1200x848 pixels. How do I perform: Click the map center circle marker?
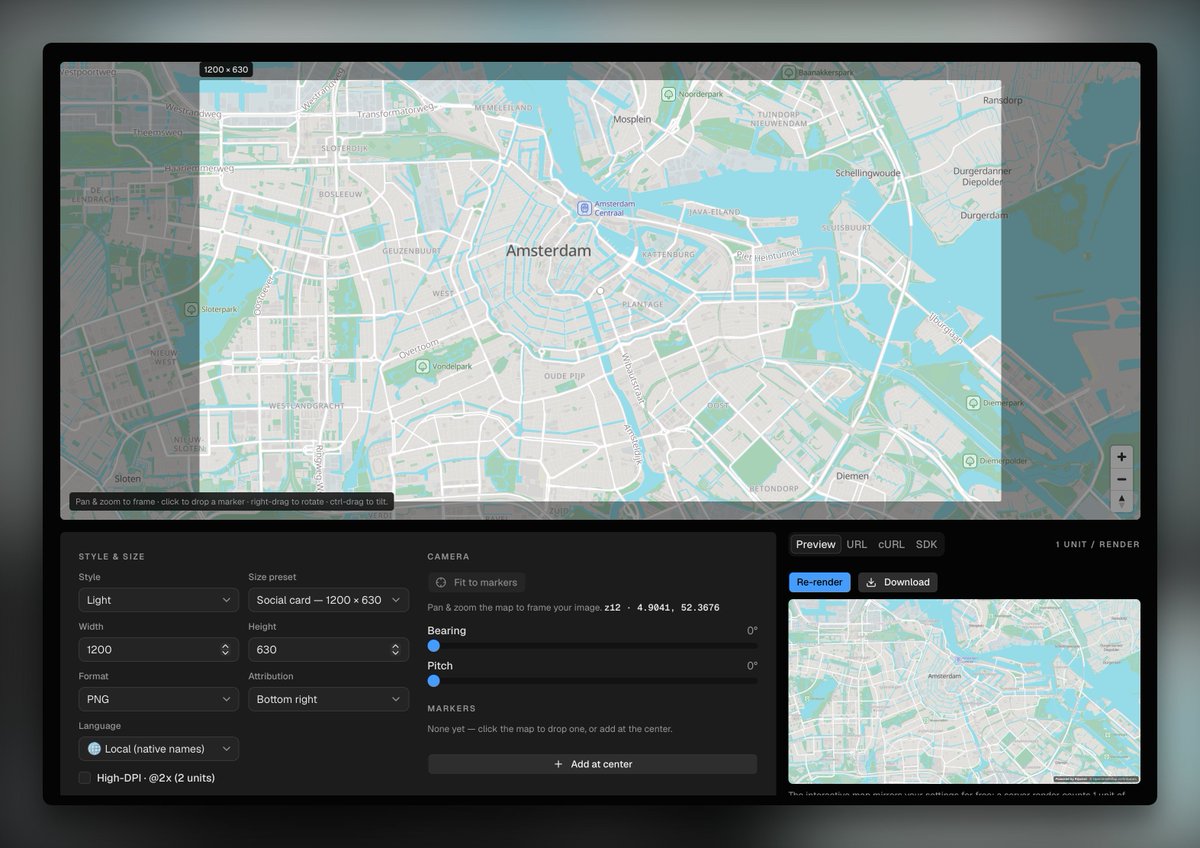tap(600, 291)
